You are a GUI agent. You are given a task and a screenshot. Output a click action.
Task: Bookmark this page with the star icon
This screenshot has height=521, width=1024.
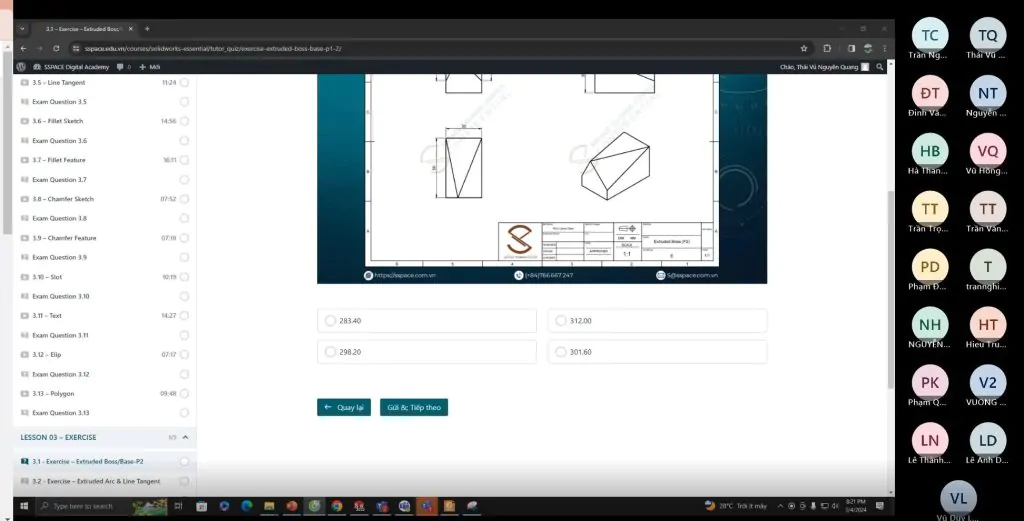(804, 48)
